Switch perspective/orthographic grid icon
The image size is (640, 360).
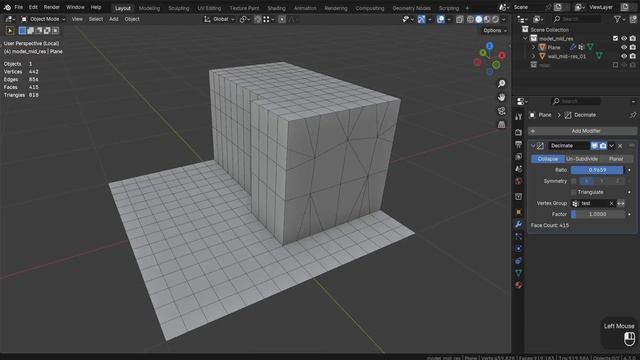[501, 124]
